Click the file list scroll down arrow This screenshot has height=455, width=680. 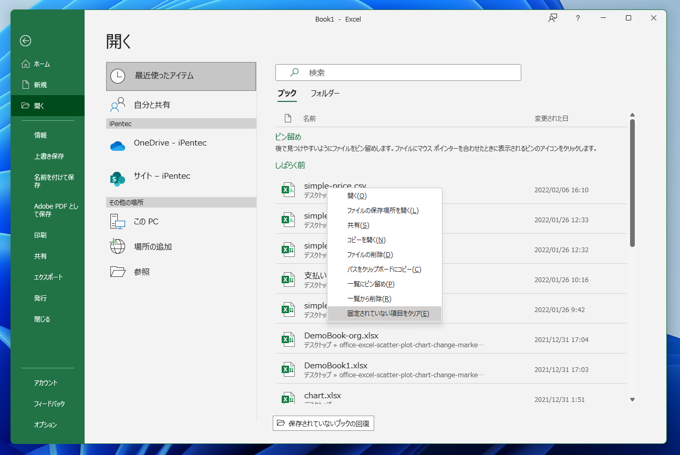[632, 399]
